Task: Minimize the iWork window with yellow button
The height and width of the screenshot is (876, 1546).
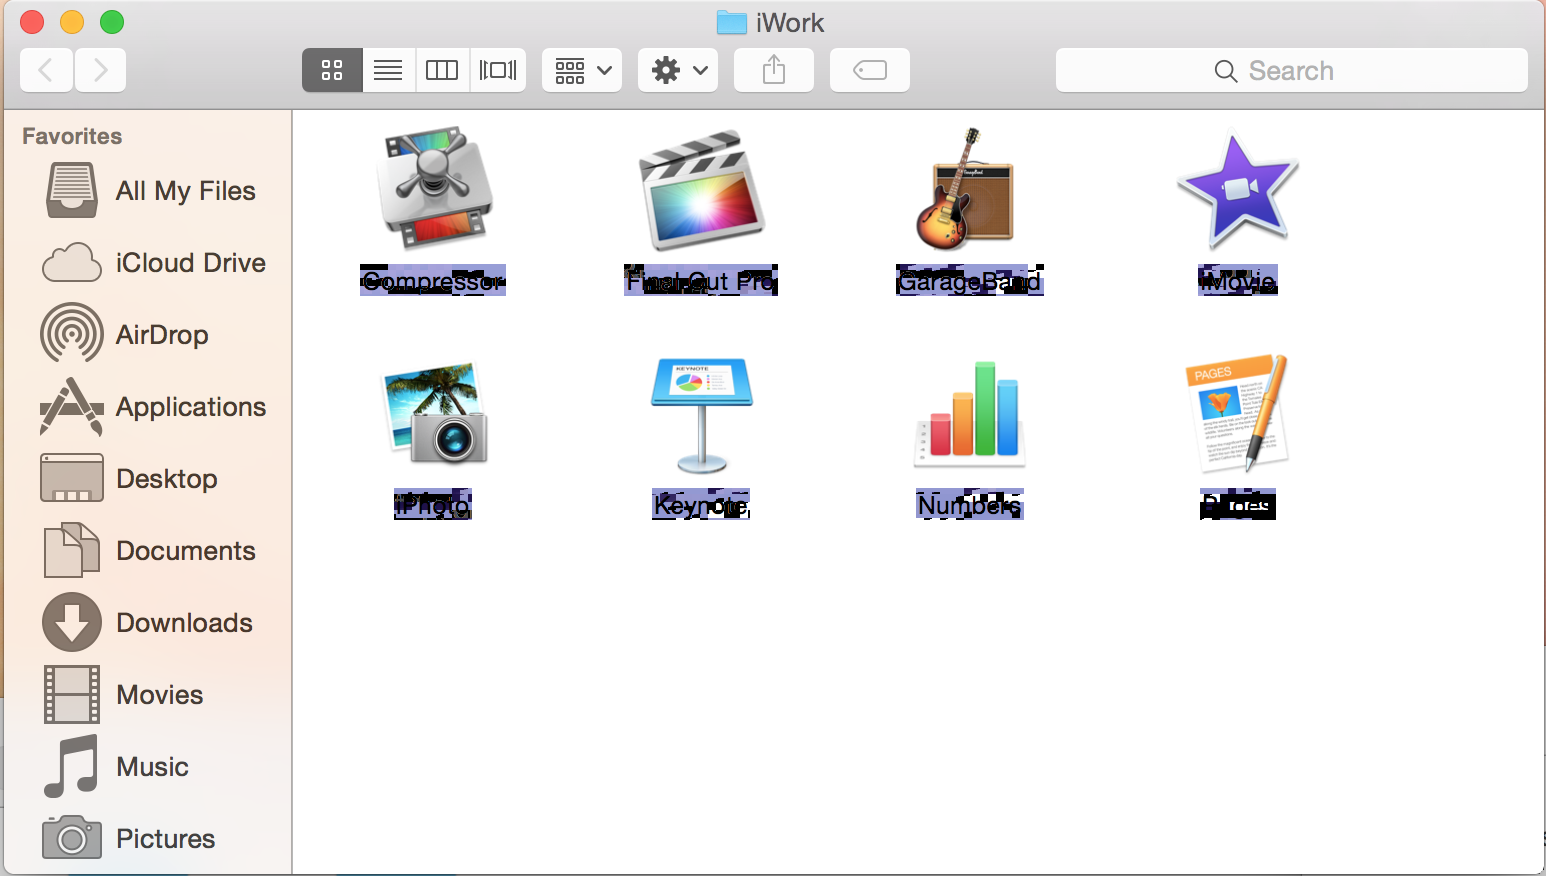Action: pyautogui.click(x=72, y=22)
